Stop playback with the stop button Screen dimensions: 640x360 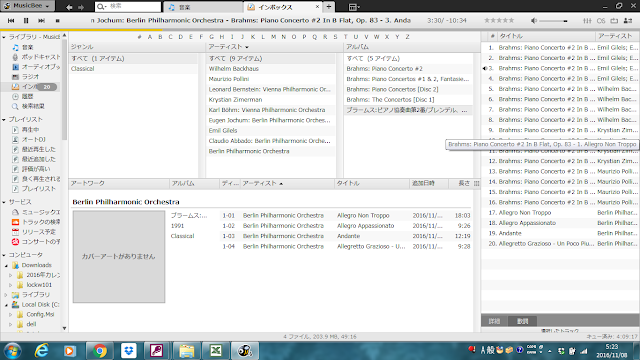(x=58, y=20)
